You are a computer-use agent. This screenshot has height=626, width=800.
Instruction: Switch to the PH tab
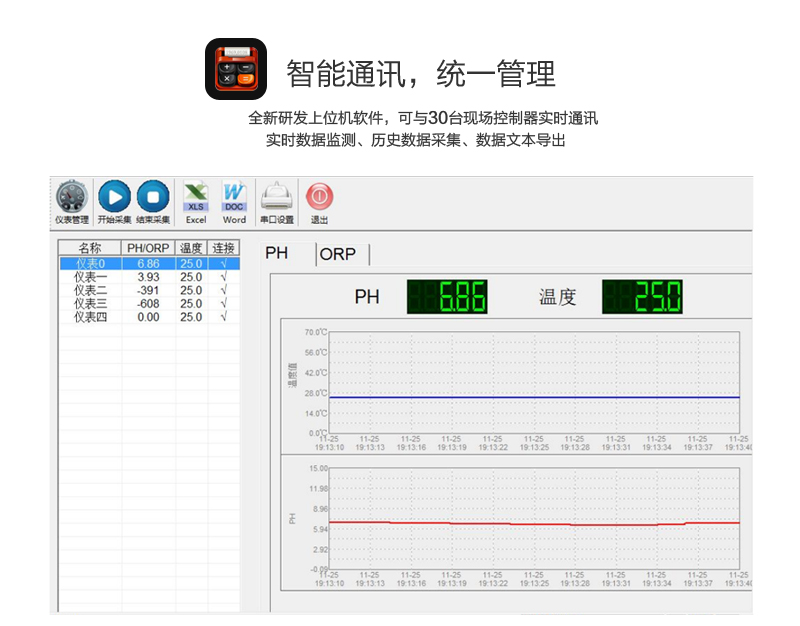pyautogui.click(x=277, y=253)
